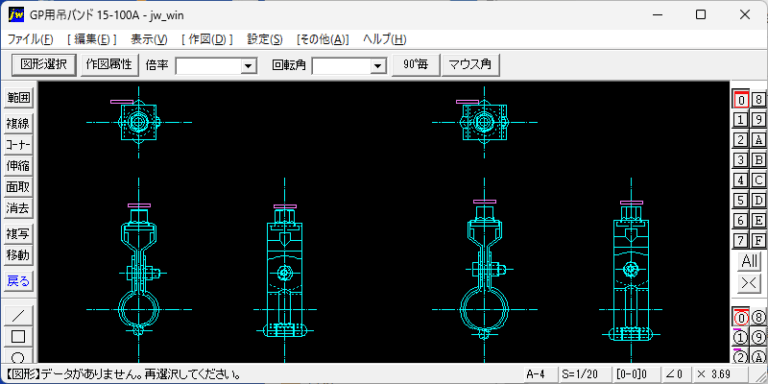Viewport: 768px width, 384px height.
Task: Toggle layer E square button
Action: [x=758, y=220]
